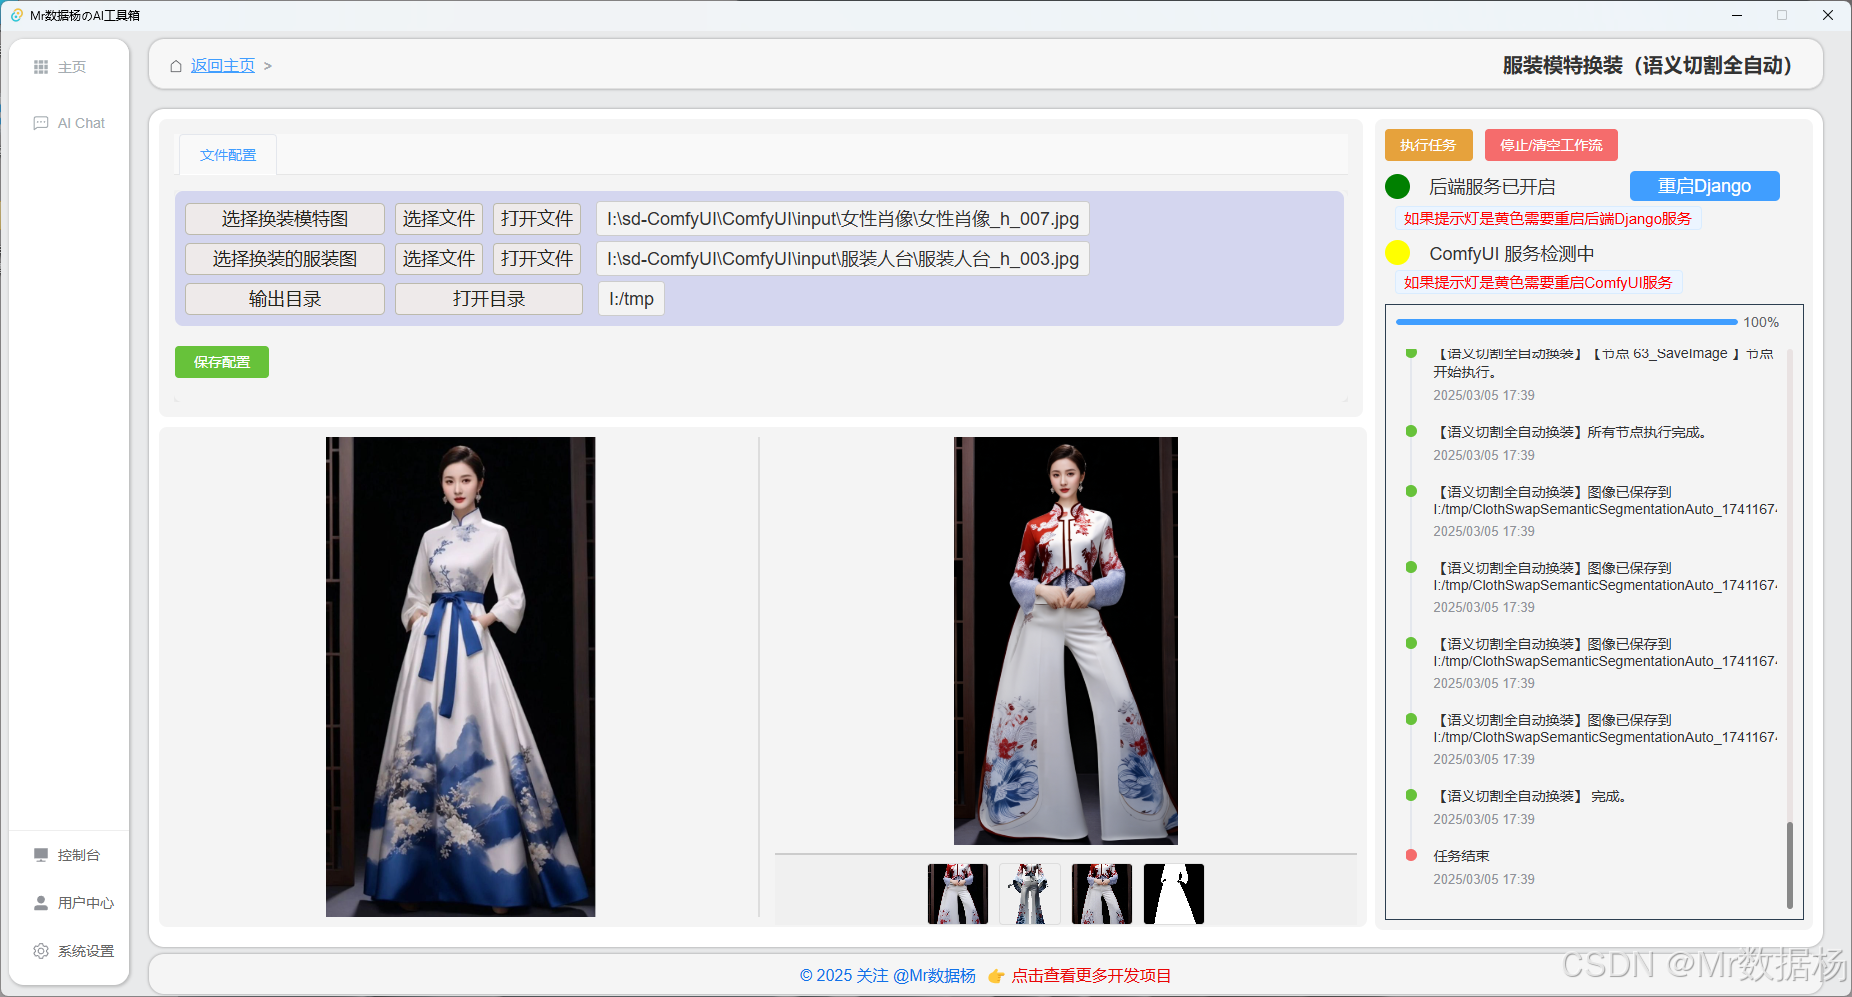Image resolution: width=1852 pixels, height=997 pixels.
Task: Click the 选择换装的服装图 button
Action: click(285, 259)
